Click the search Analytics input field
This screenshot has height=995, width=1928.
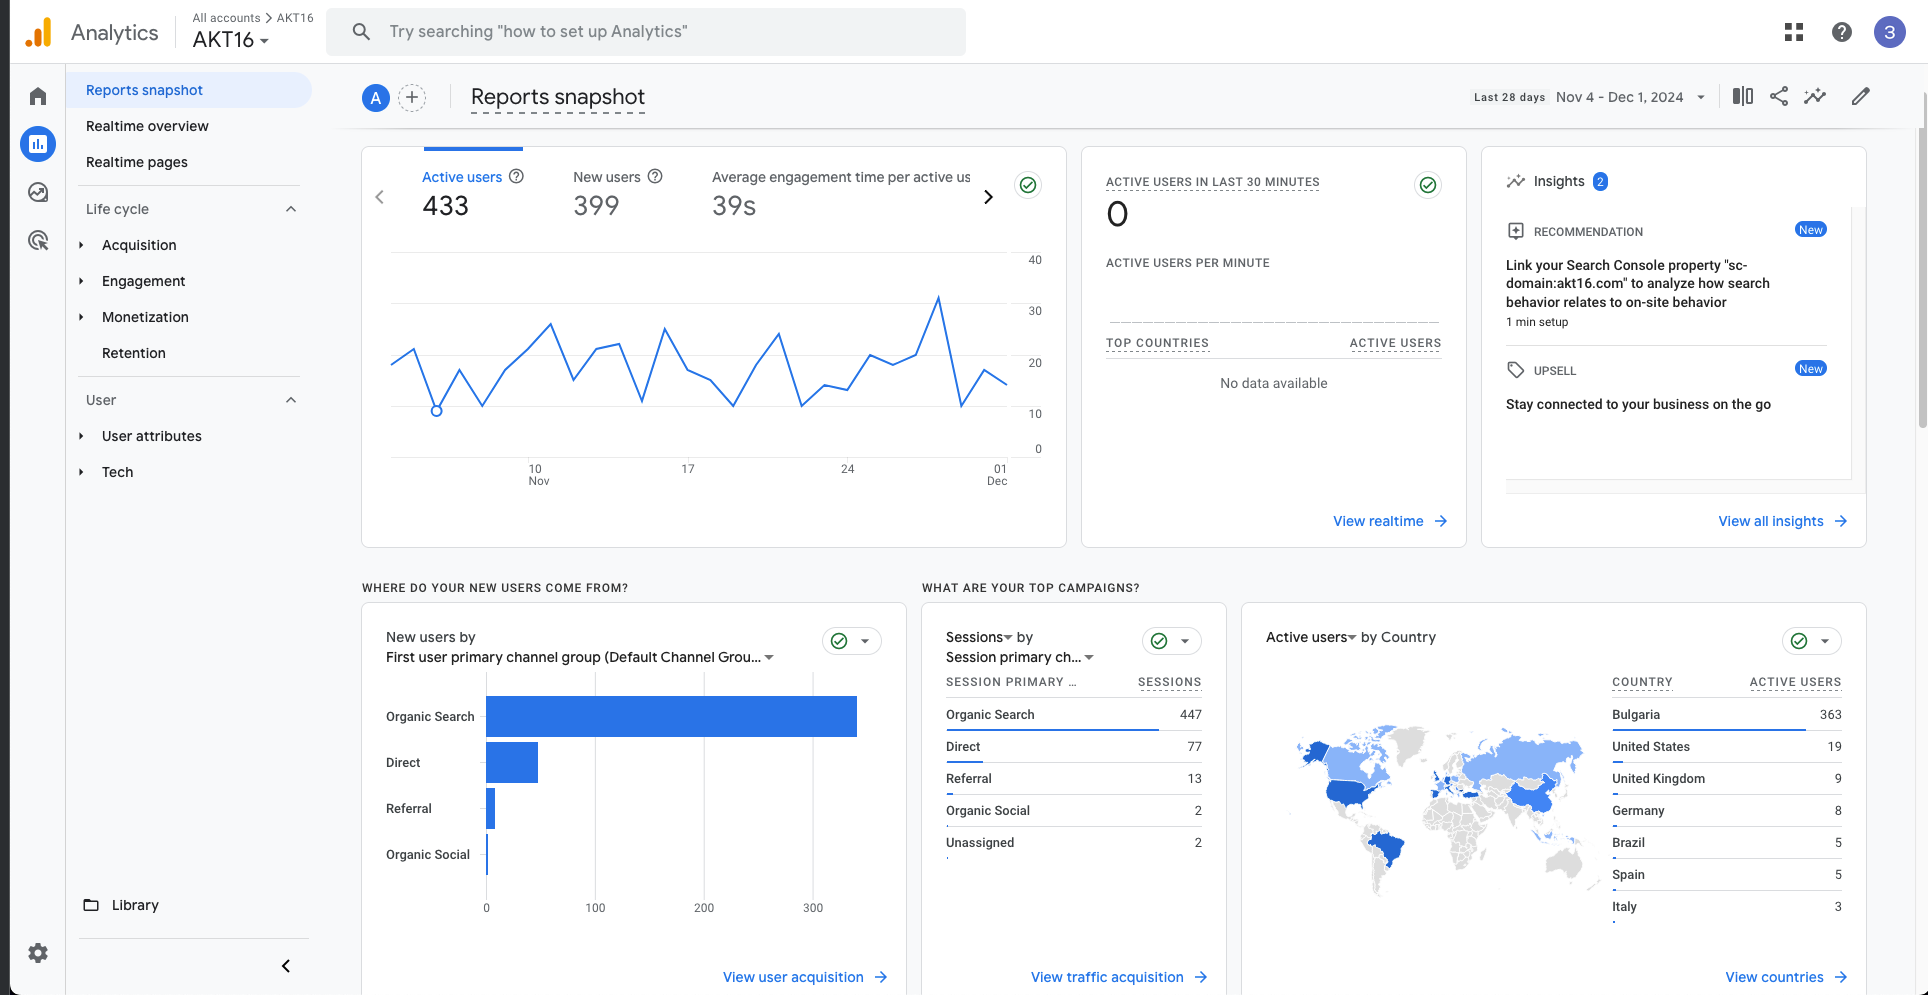coord(646,32)
